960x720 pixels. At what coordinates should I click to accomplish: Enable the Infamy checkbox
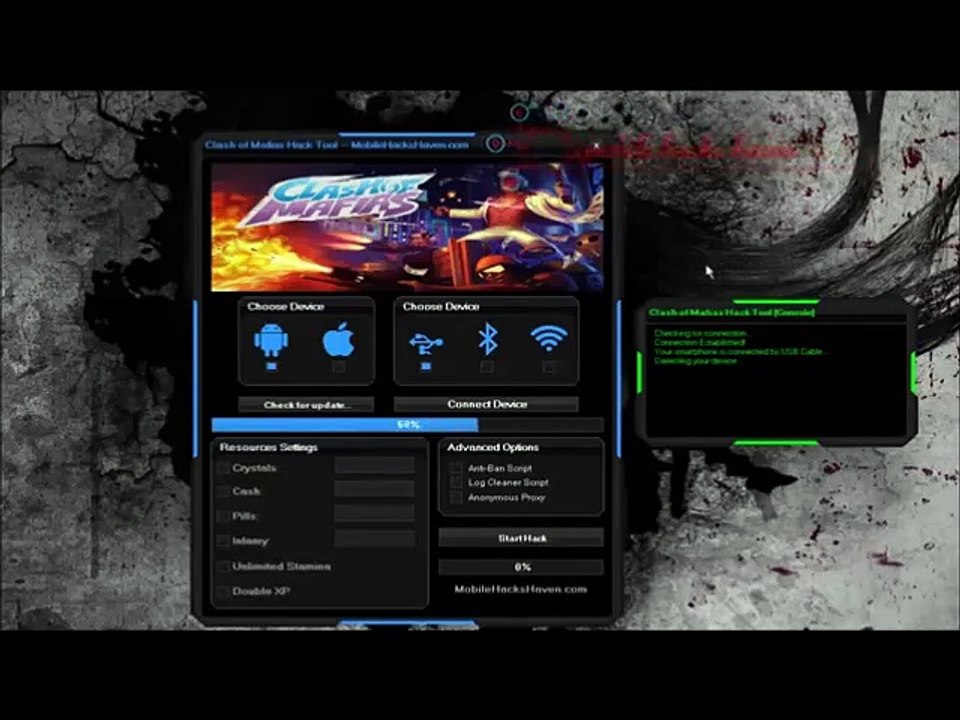(x=223, y=541)
